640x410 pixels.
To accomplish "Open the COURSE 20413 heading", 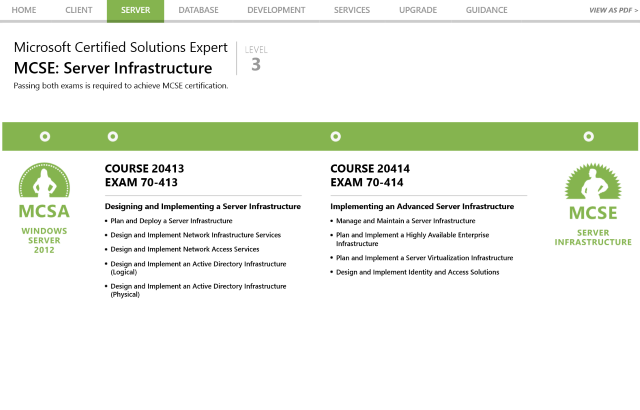I will coord(144,168).
